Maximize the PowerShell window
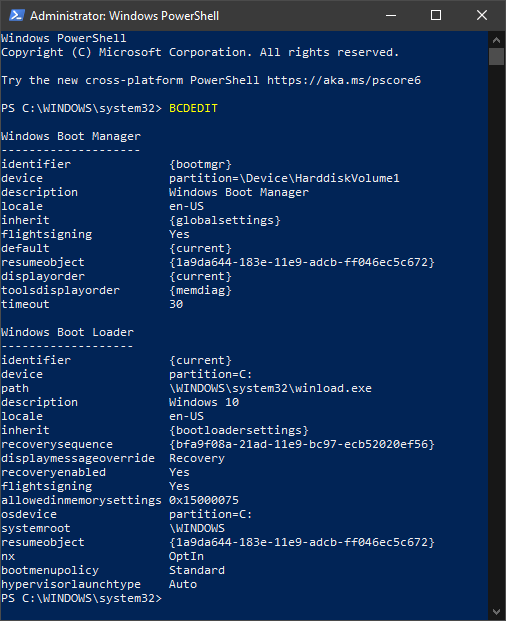 pyautogui.click(x=436, y=15)
